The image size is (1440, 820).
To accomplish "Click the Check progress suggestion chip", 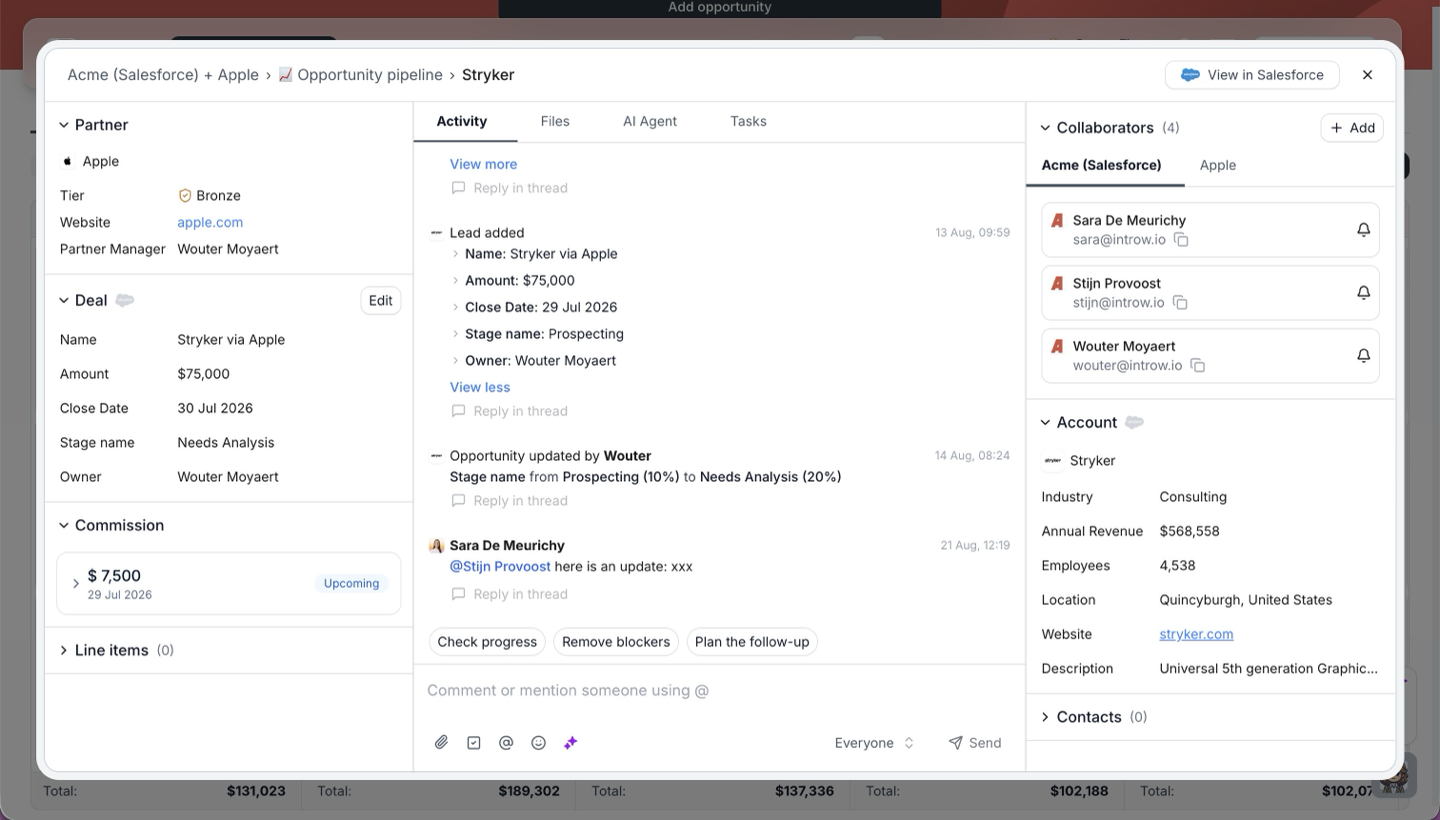I will point(487,642).
